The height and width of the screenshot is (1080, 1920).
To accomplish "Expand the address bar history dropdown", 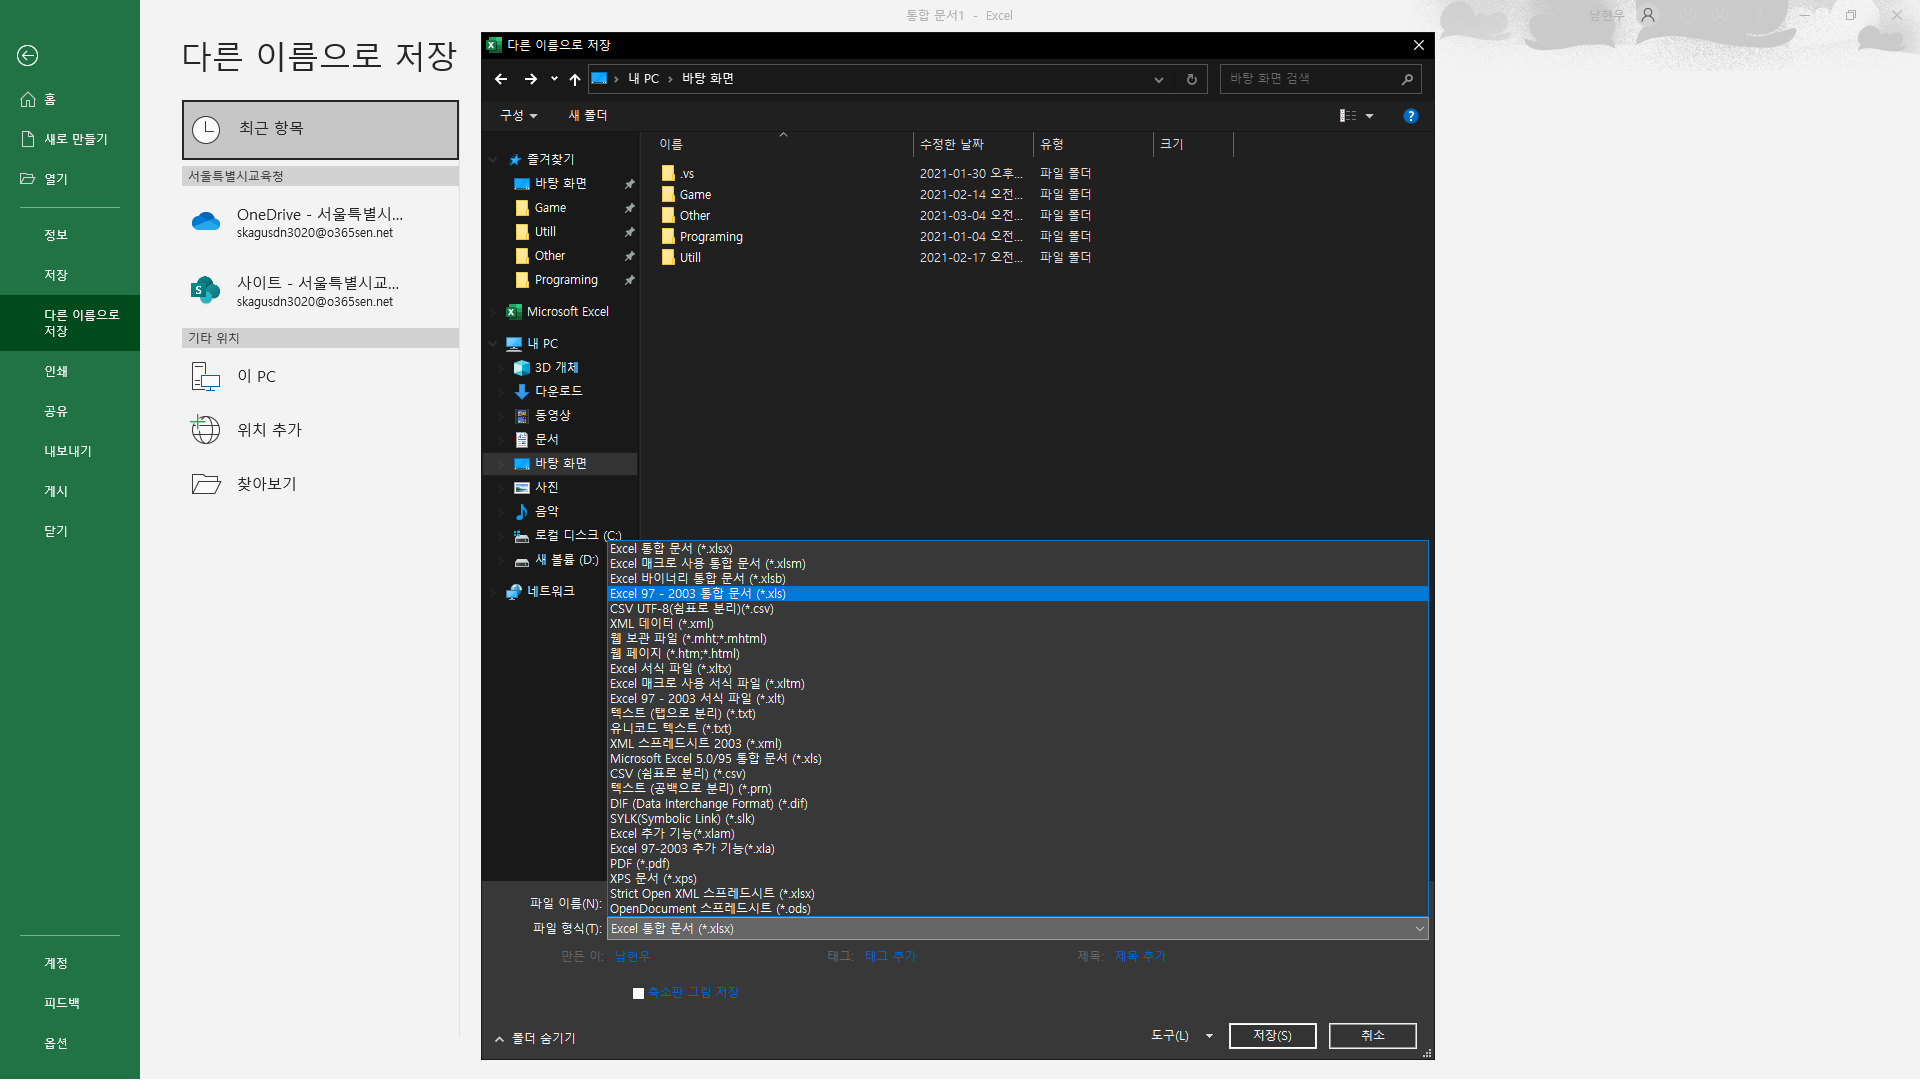I will pos(1159,79).
